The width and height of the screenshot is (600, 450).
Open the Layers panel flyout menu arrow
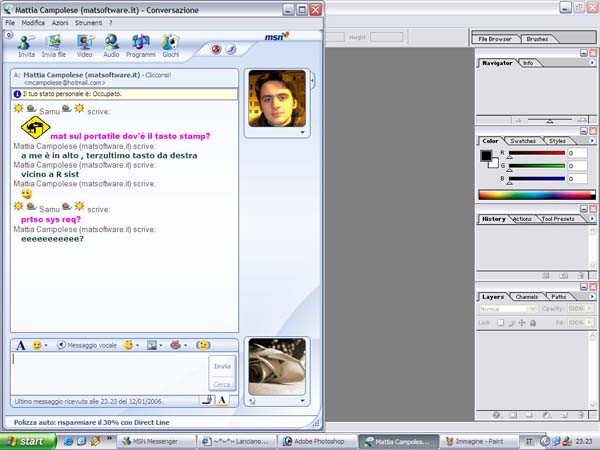[592, 297]
